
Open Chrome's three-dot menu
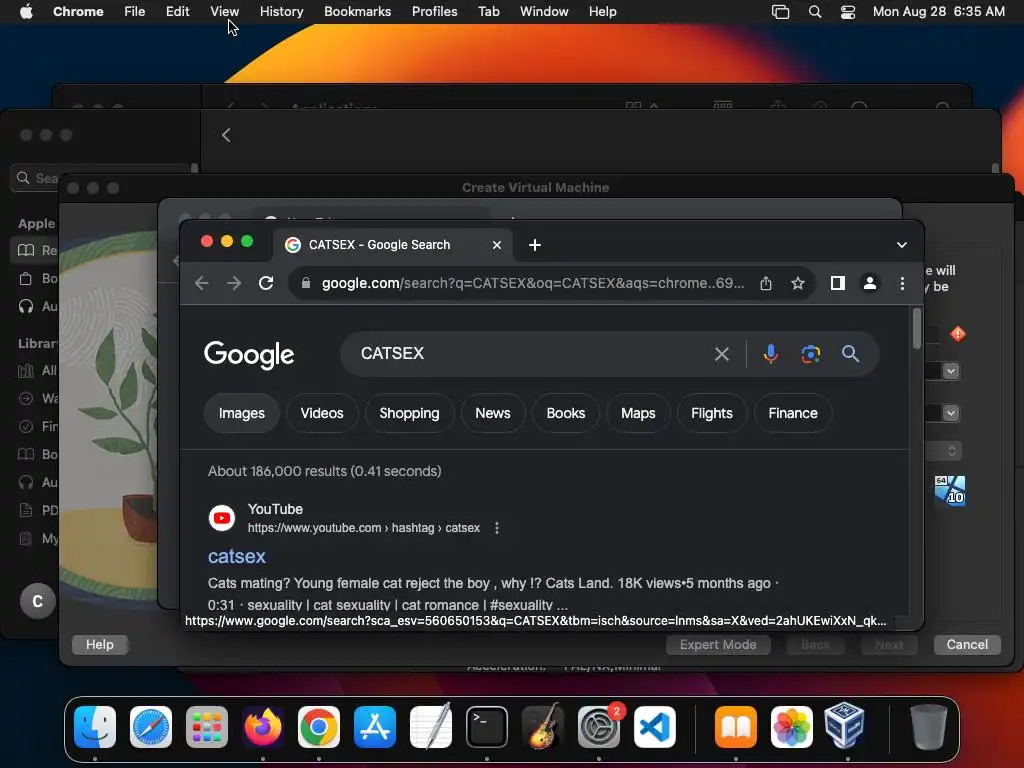pyautogui.click(x=902, y=283)
